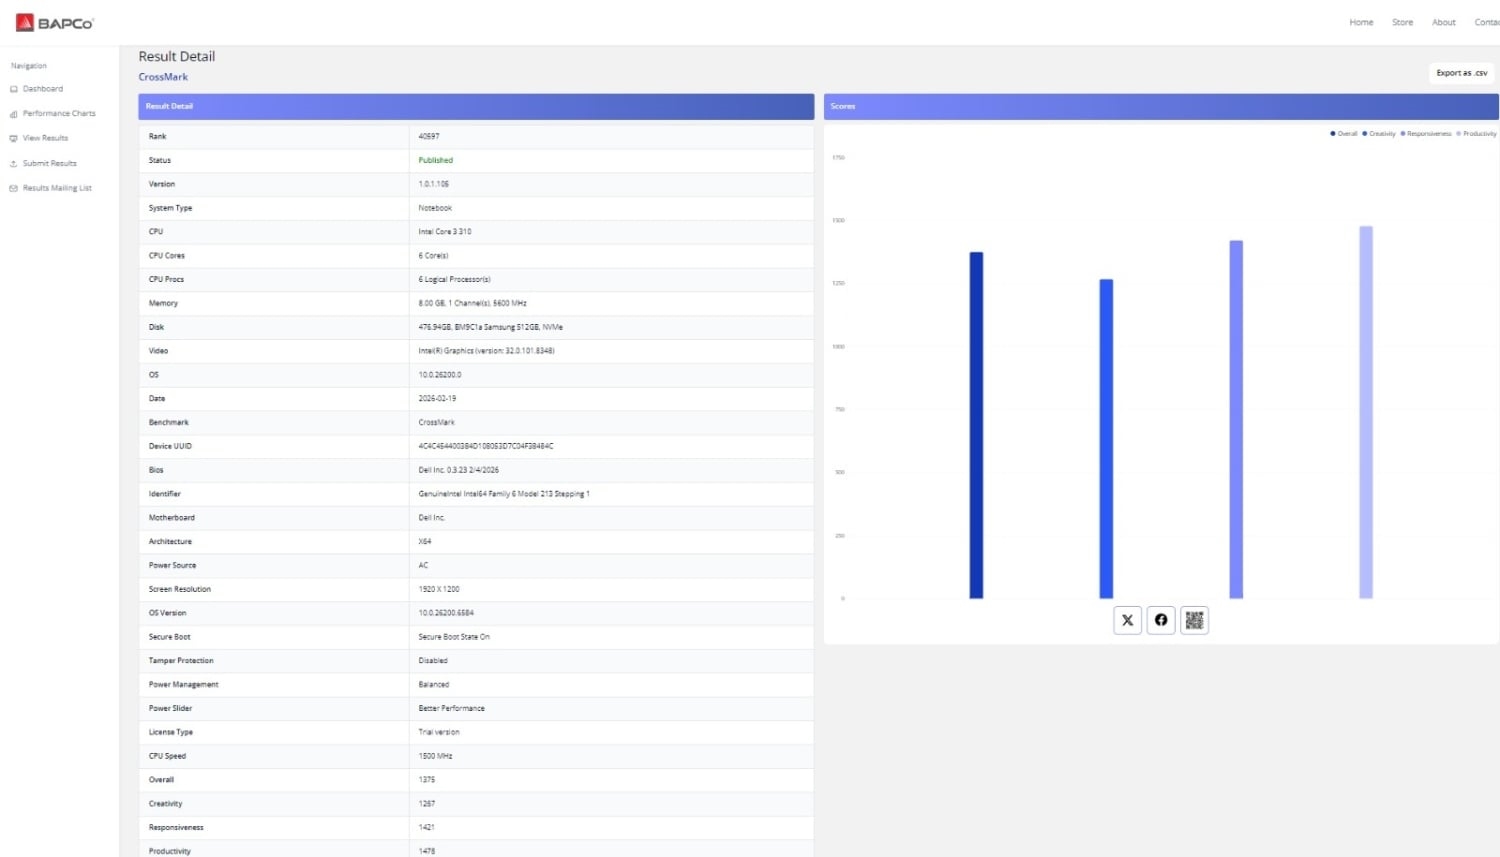
Task: Click the View Results monitor icon
Action: [14, 139]
